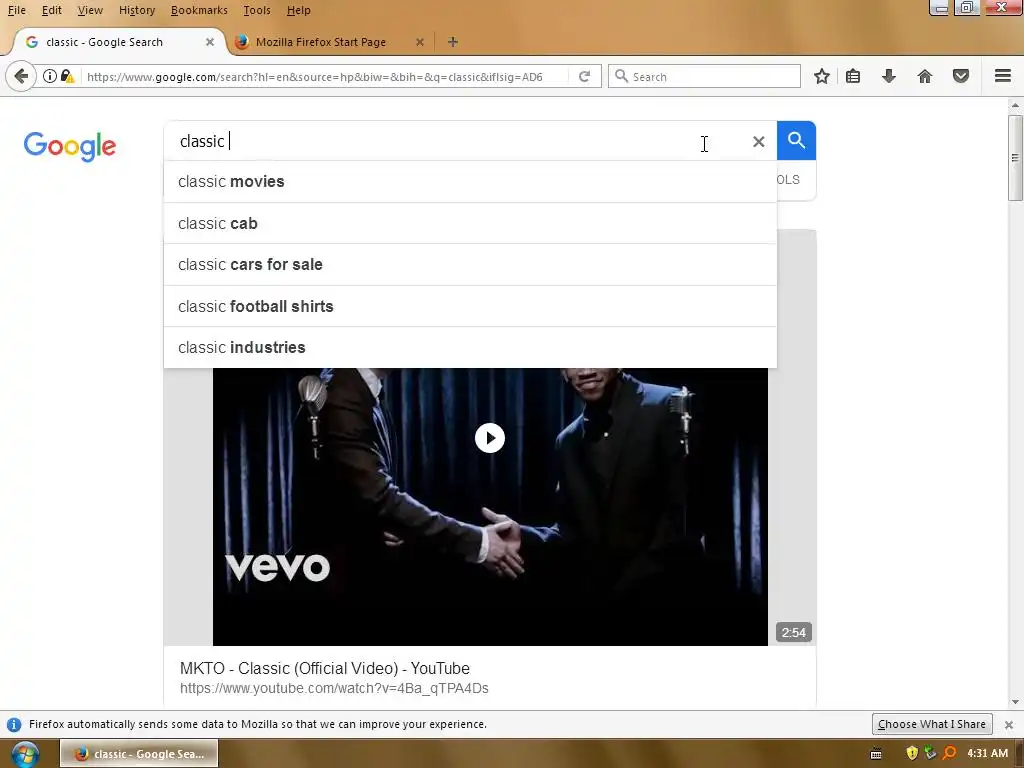Viewport: 1024px width, 768px height.
Task: Click the address bar URL
Action: pos(314,77)
